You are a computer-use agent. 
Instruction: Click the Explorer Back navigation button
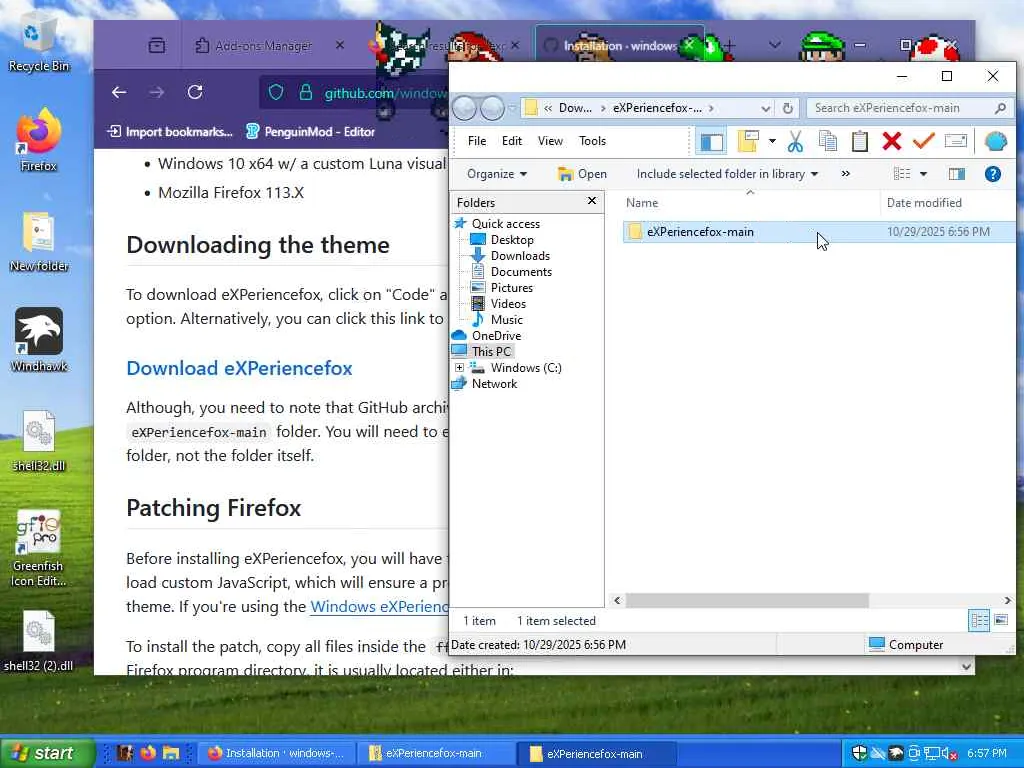465,108
